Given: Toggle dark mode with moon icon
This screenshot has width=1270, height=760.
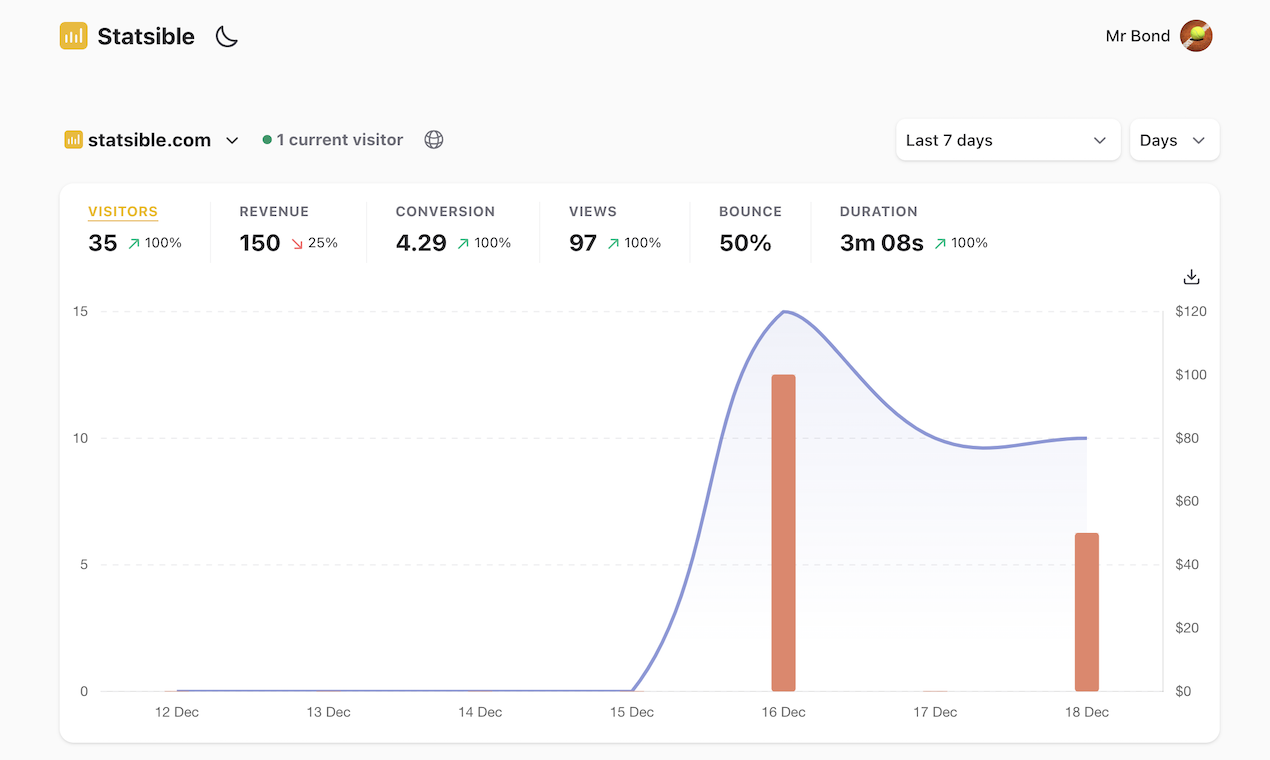Looking at the screenshot, I should [x=227, y=37].
